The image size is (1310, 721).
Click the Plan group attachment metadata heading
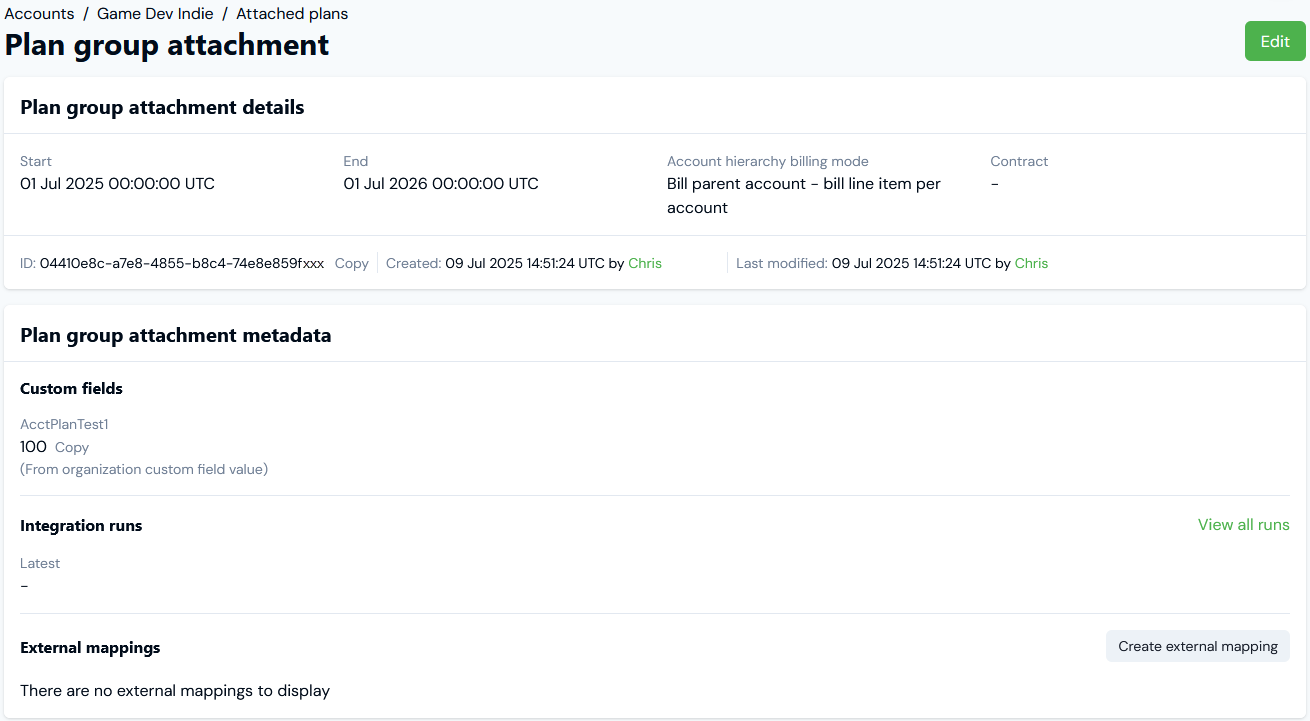(x=176, y=336)
